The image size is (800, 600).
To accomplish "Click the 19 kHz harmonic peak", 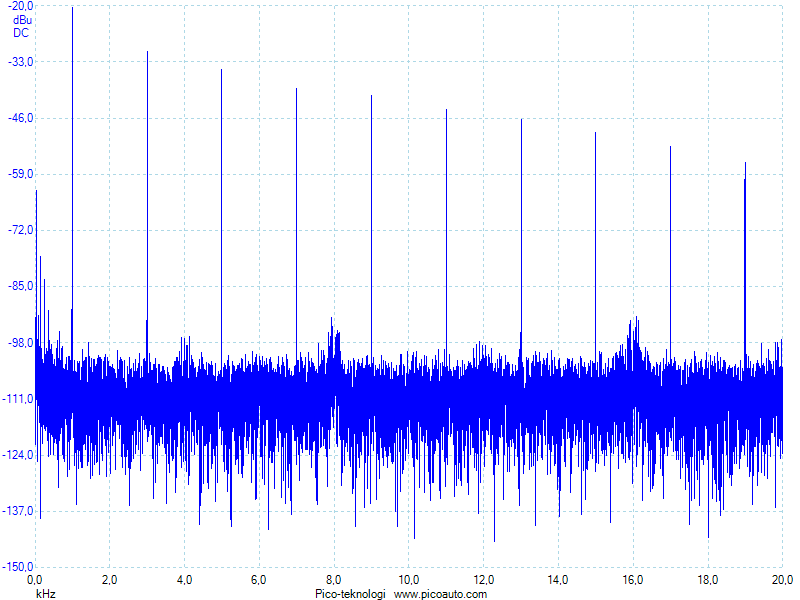I will (x=745, y=260).
